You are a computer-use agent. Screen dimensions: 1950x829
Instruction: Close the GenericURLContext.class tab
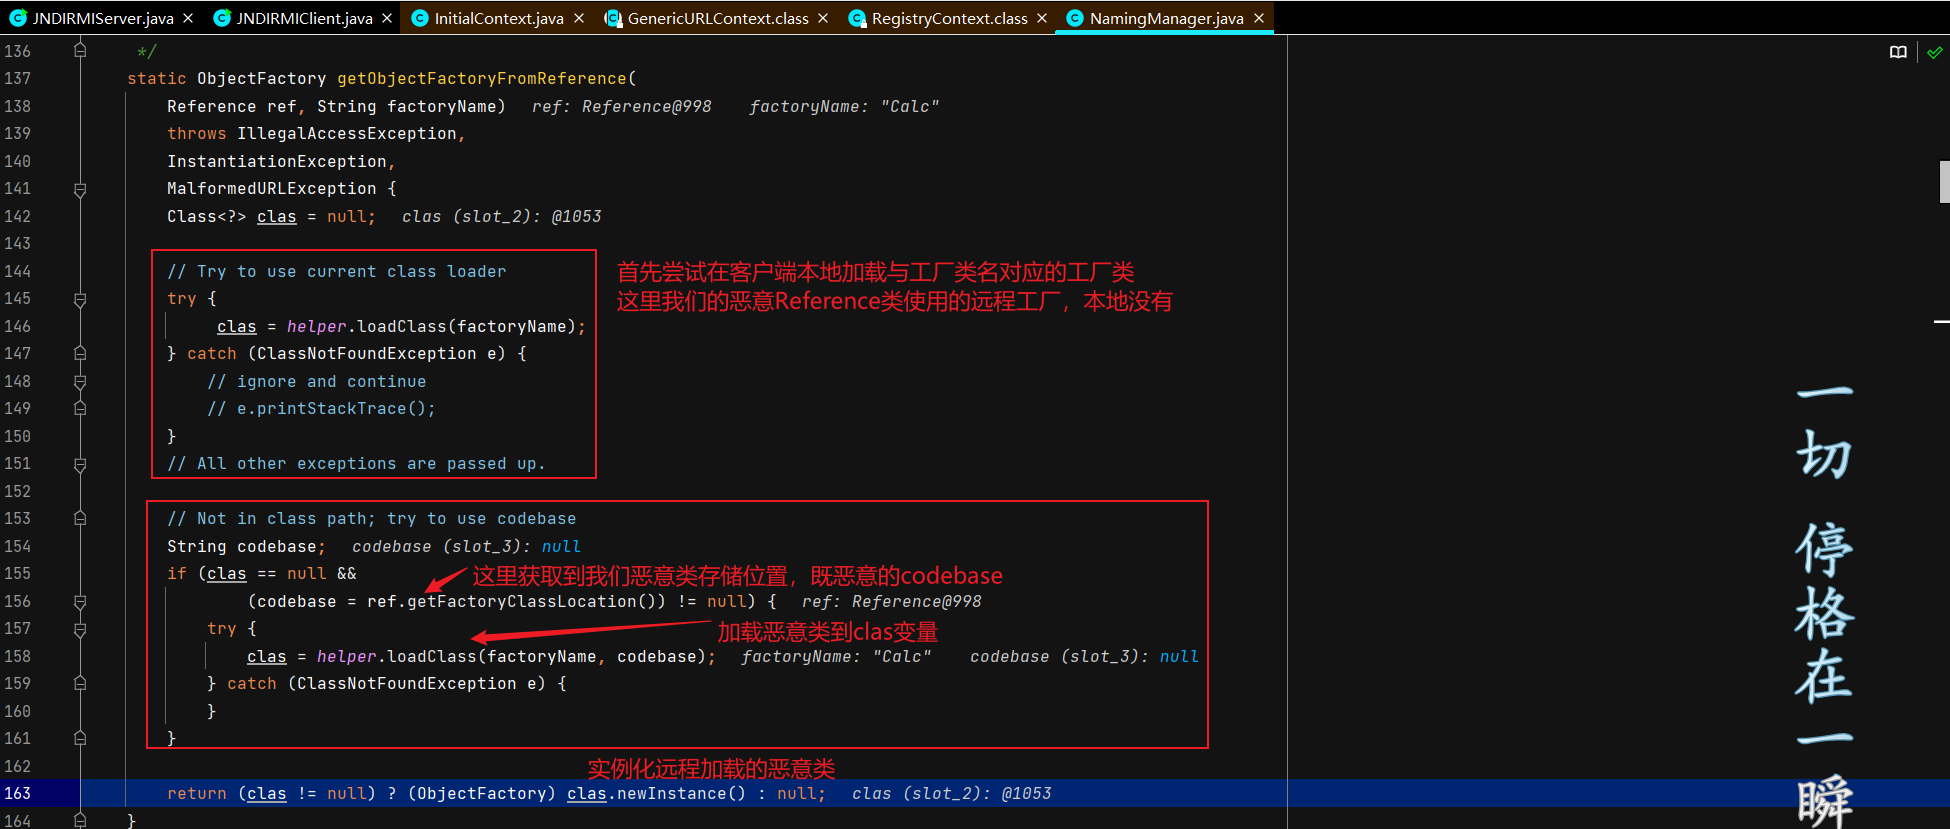[x=823, y=18]
